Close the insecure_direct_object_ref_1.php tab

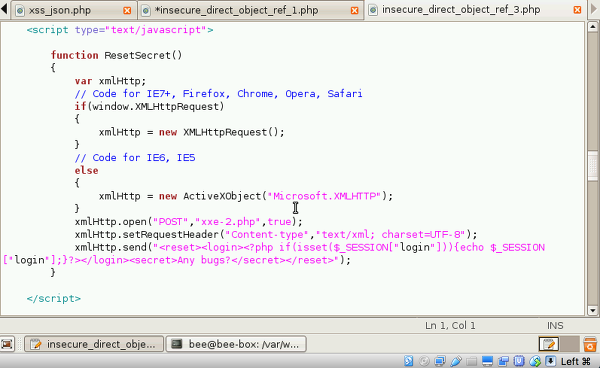click(x=354, y=11)
